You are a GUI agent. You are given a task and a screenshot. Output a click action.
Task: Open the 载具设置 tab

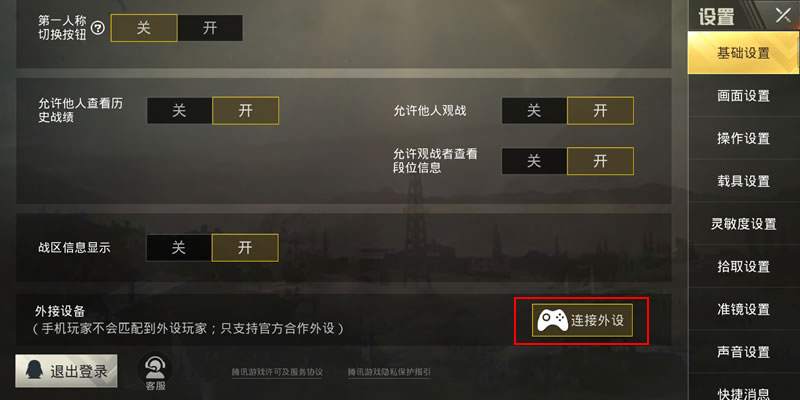tap(743, 181)
